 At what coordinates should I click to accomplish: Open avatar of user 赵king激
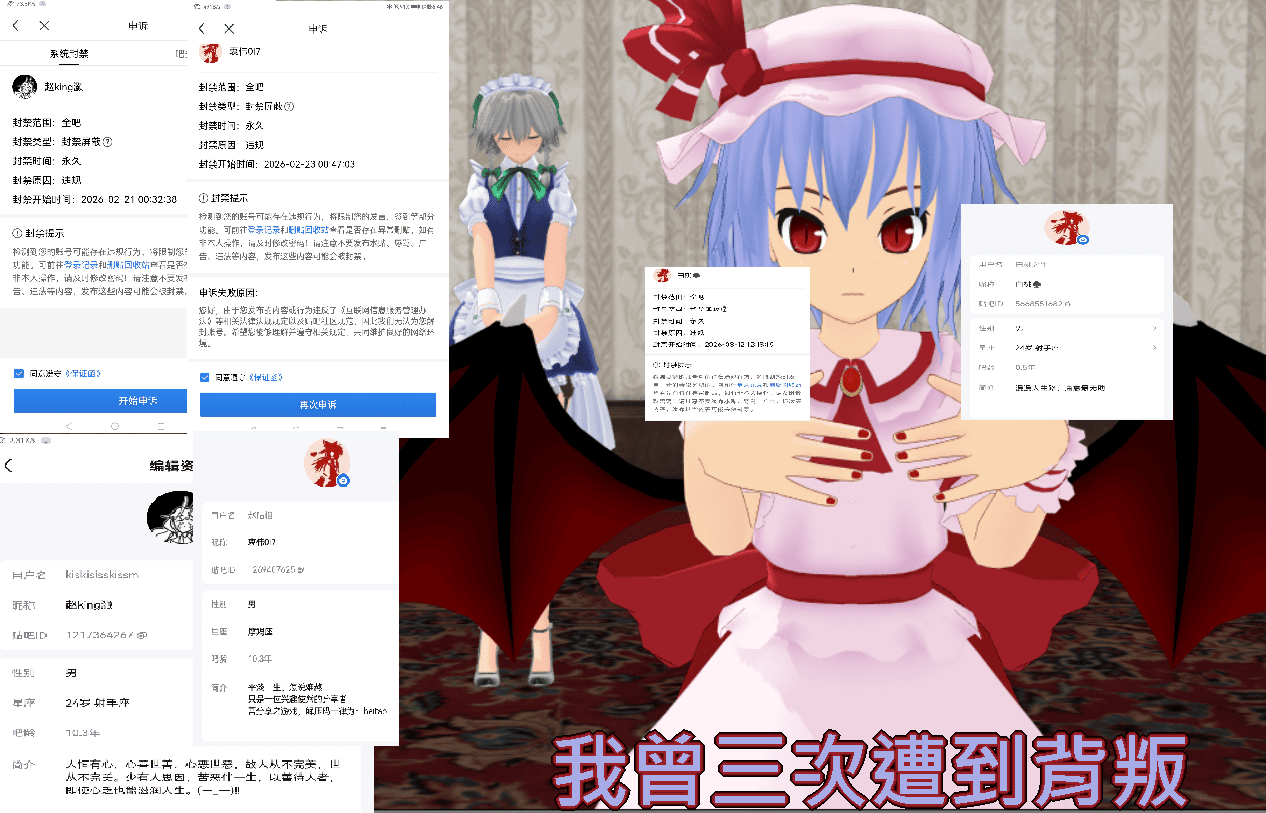25,87
